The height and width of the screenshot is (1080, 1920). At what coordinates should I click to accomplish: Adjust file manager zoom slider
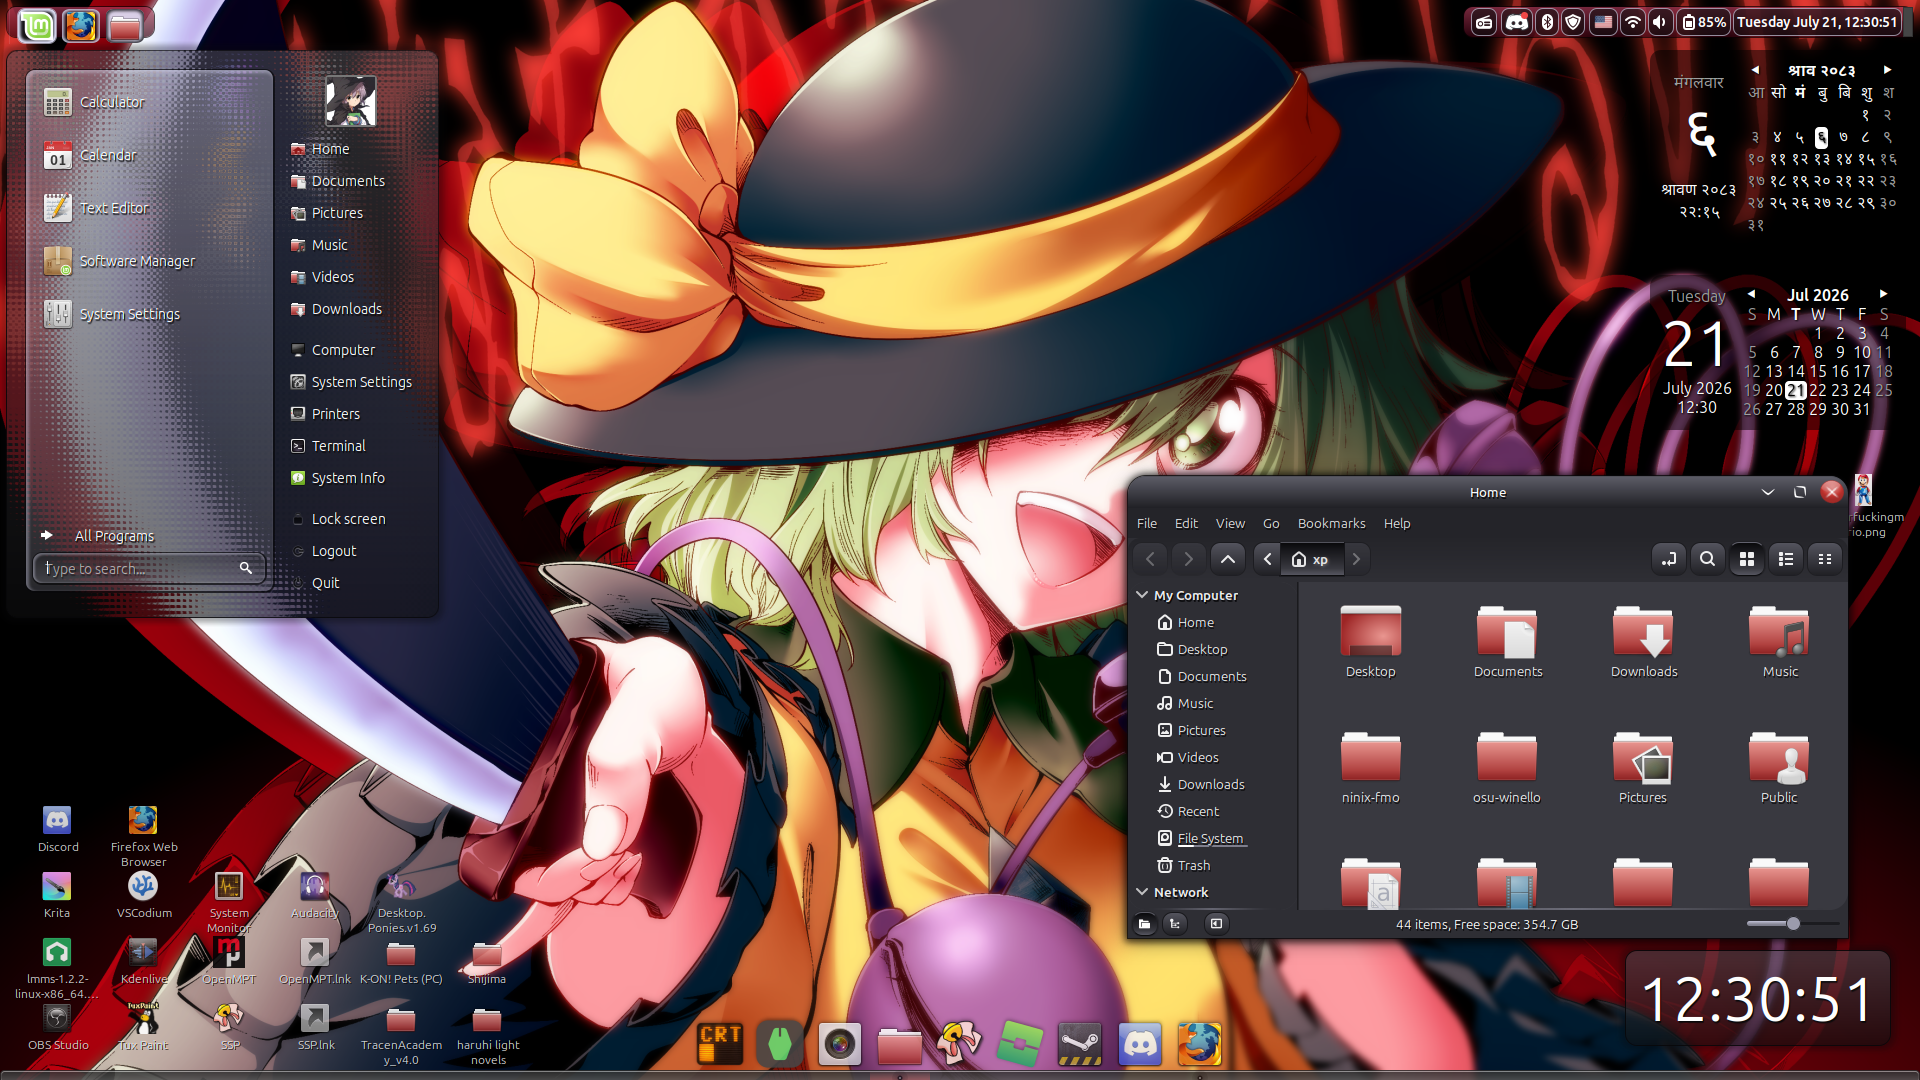(1792, 923)
